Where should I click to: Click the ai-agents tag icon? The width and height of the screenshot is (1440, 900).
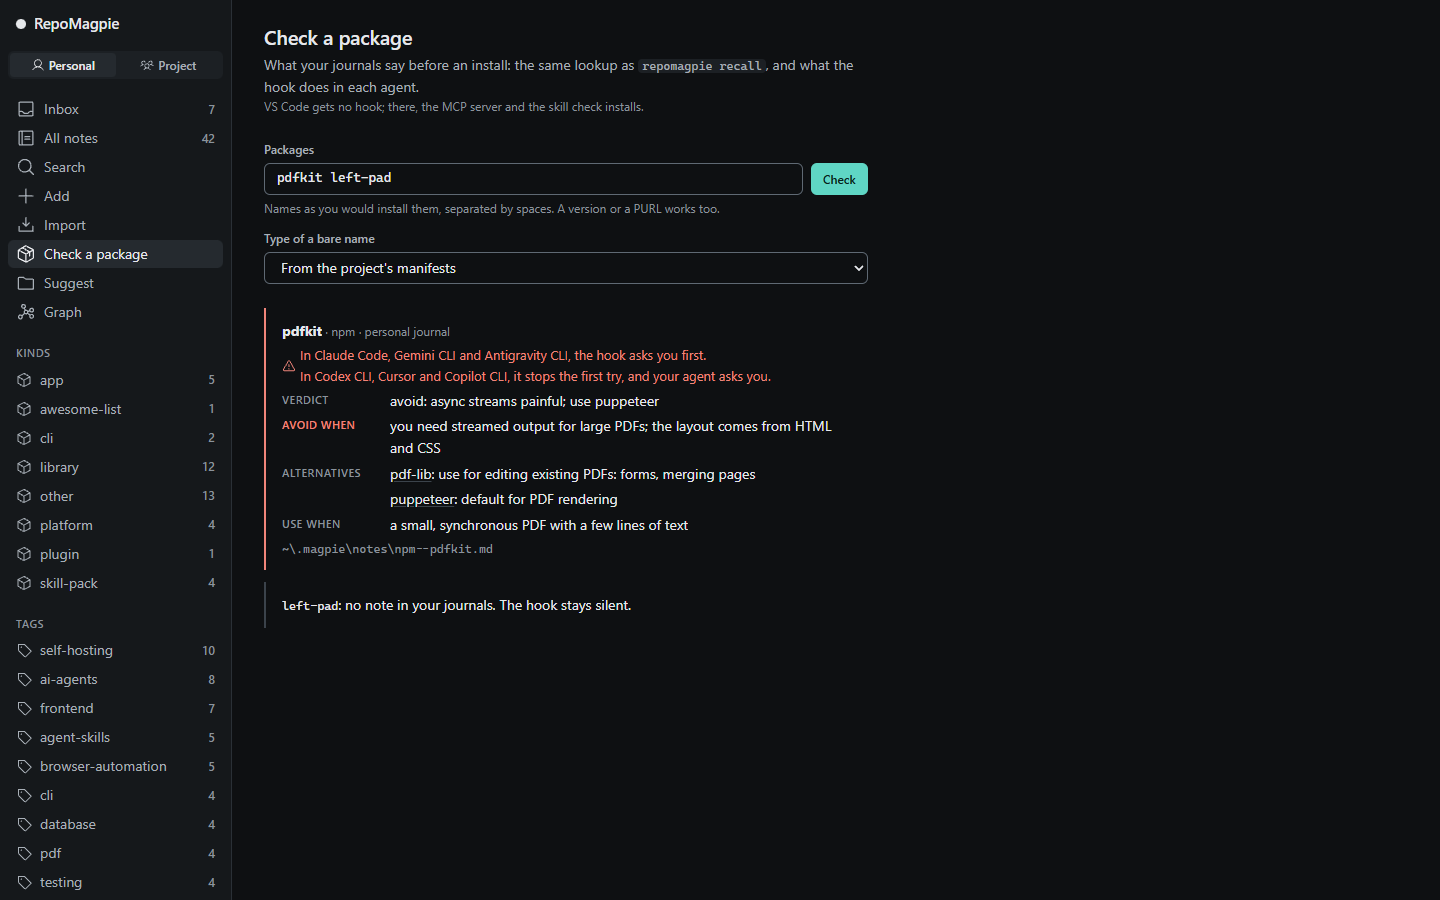pyautogui.click(x=24, y=679)
